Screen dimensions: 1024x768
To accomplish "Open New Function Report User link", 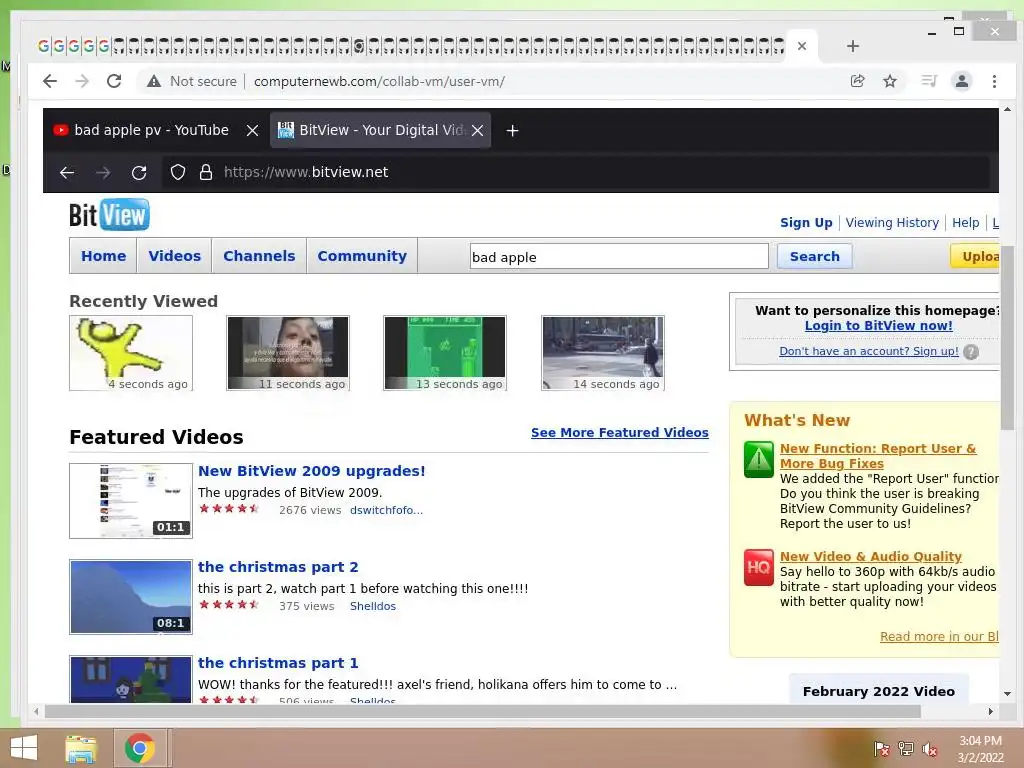I will click(878, 456).
